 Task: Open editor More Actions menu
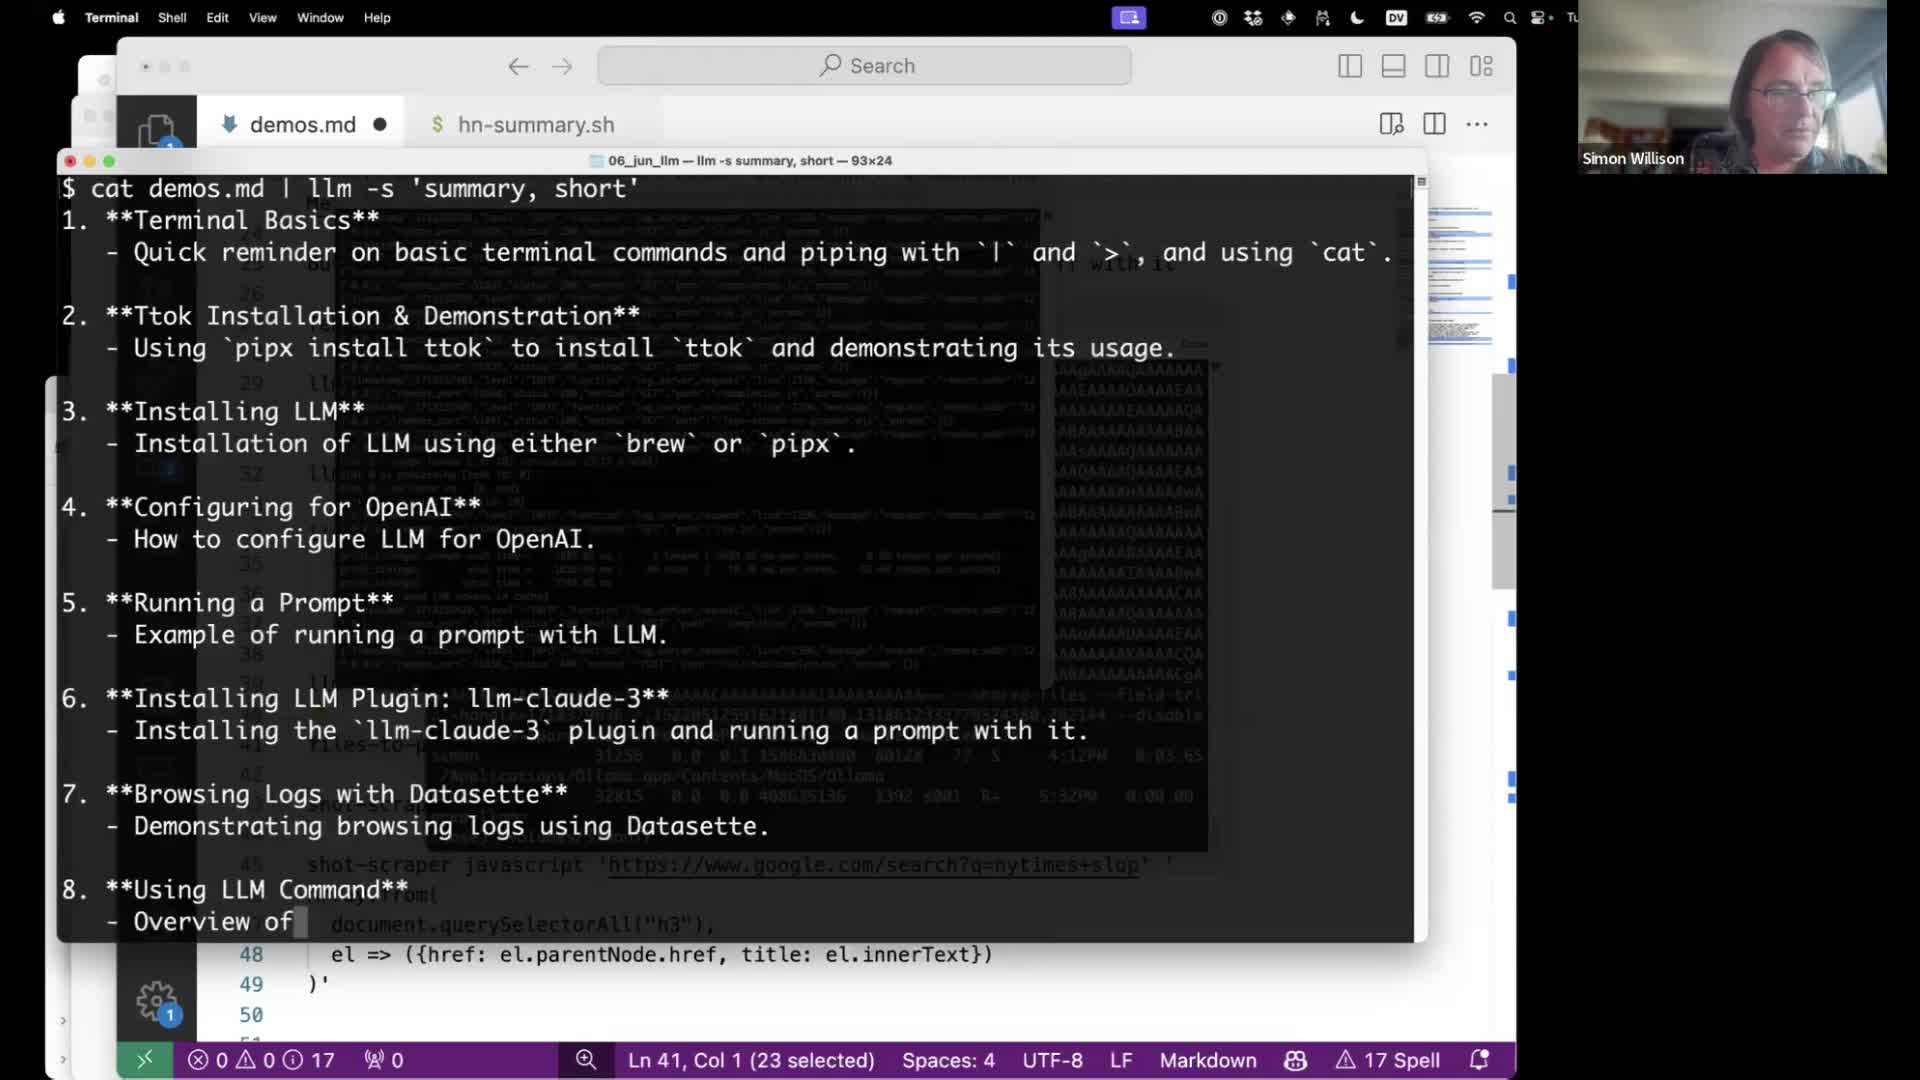[x=1477, y=124]
